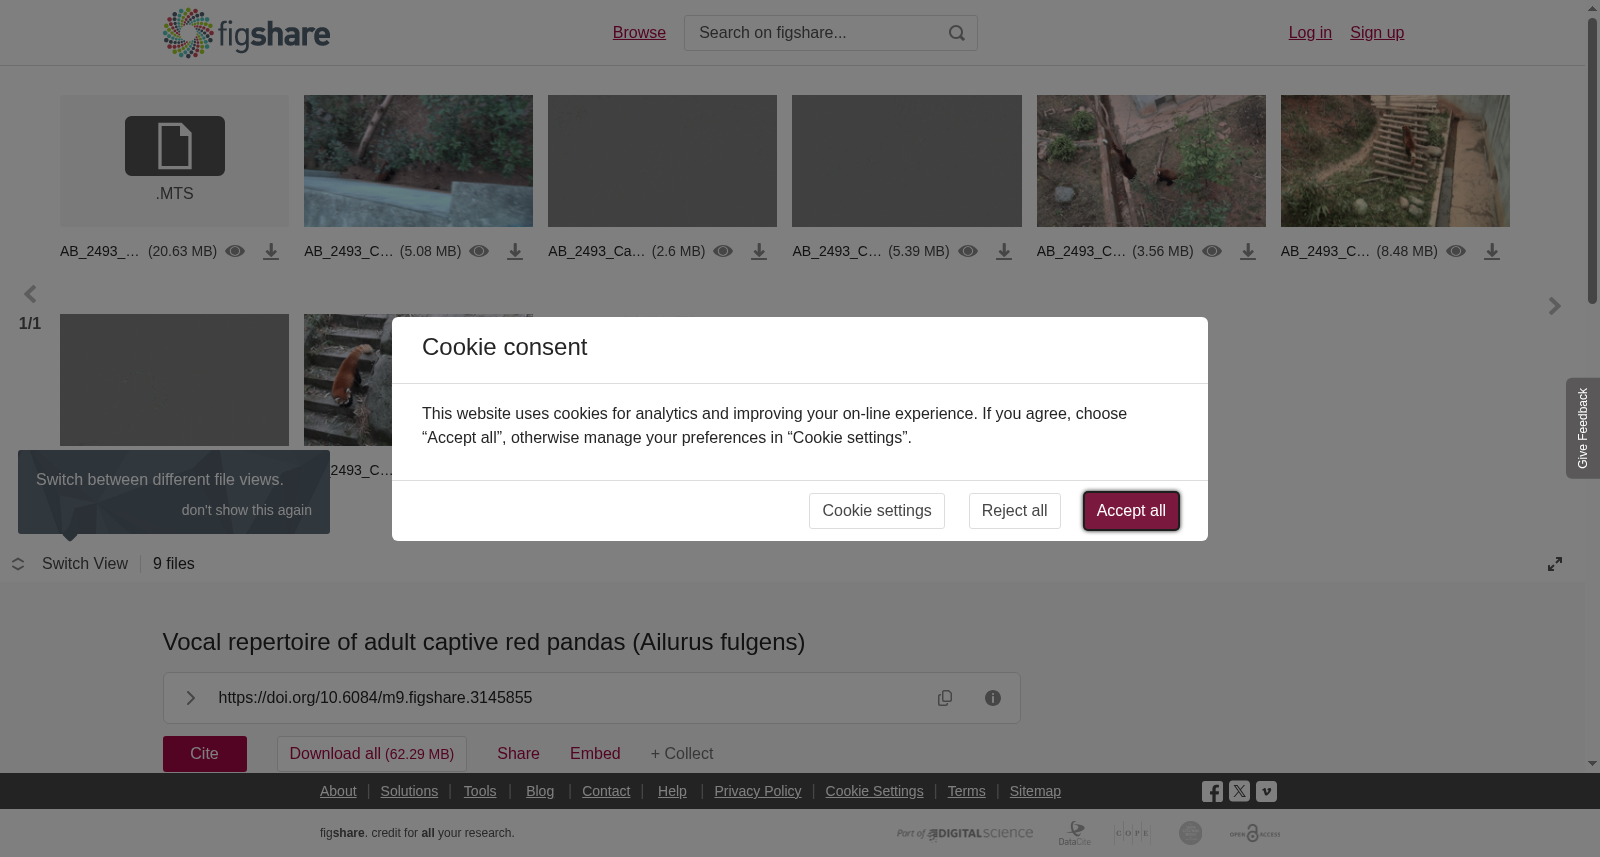Viewport: 1600px width, 857px height.
Task: Open Sitemap footer link
Action: pos(1035,791)
